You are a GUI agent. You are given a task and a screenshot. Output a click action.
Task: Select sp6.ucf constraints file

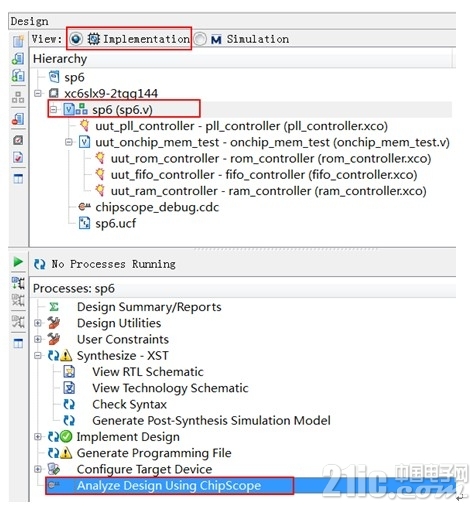point(115,223)
